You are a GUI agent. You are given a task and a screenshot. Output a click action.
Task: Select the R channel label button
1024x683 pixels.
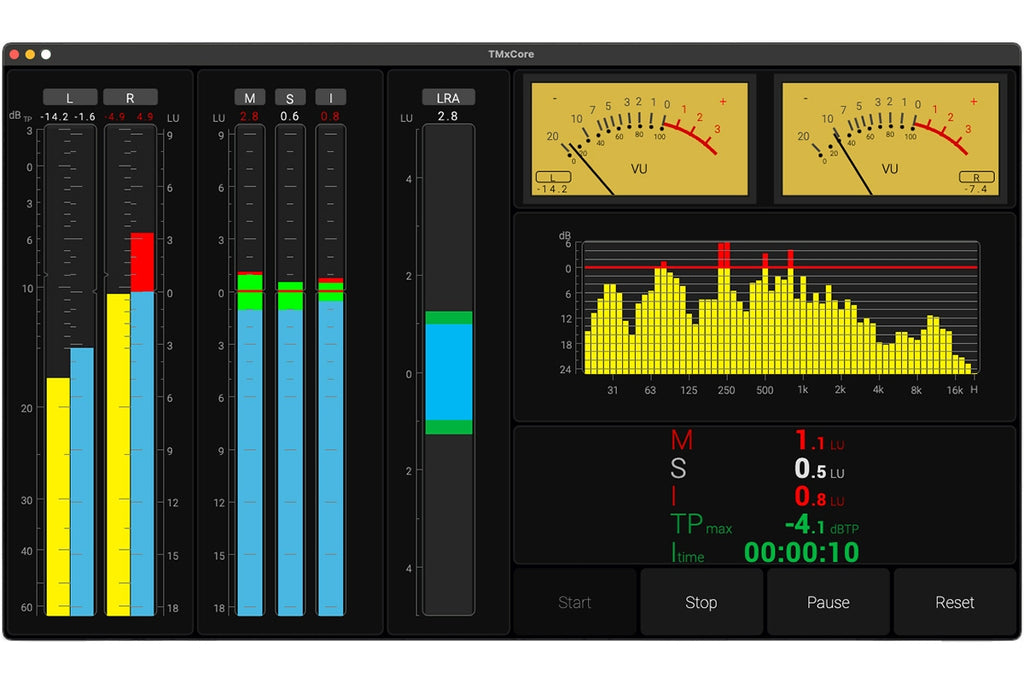(130, 97)
